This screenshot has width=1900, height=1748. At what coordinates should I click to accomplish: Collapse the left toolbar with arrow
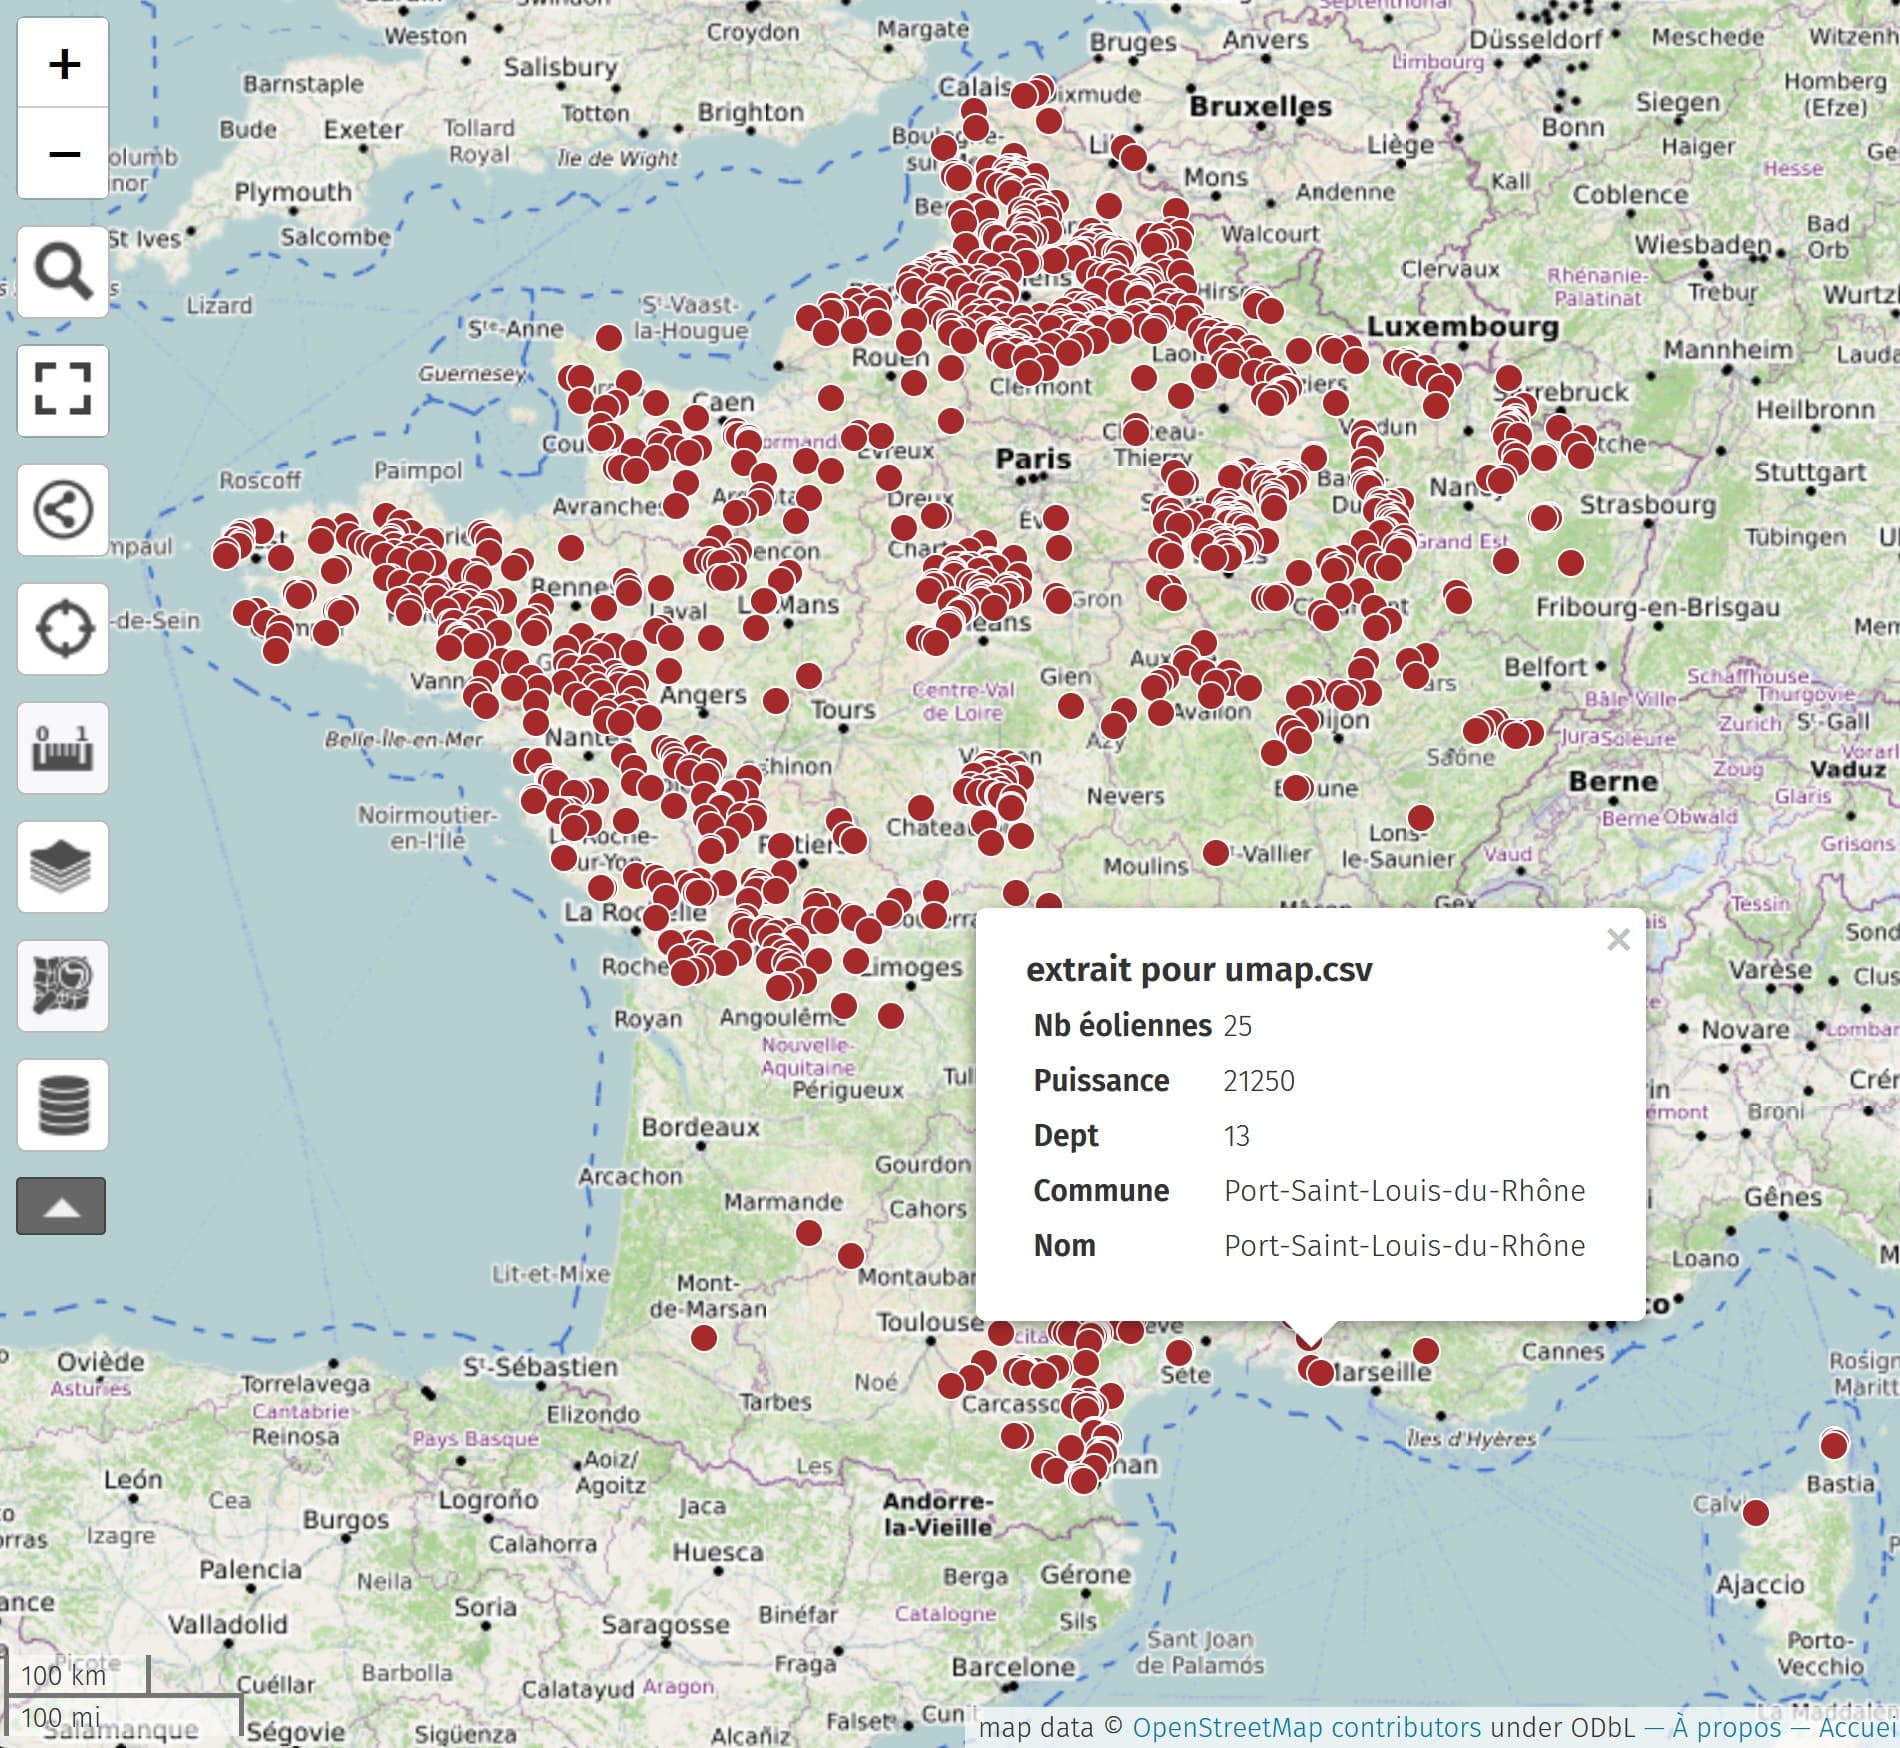pyautogui.click(x=61, y=1206)
